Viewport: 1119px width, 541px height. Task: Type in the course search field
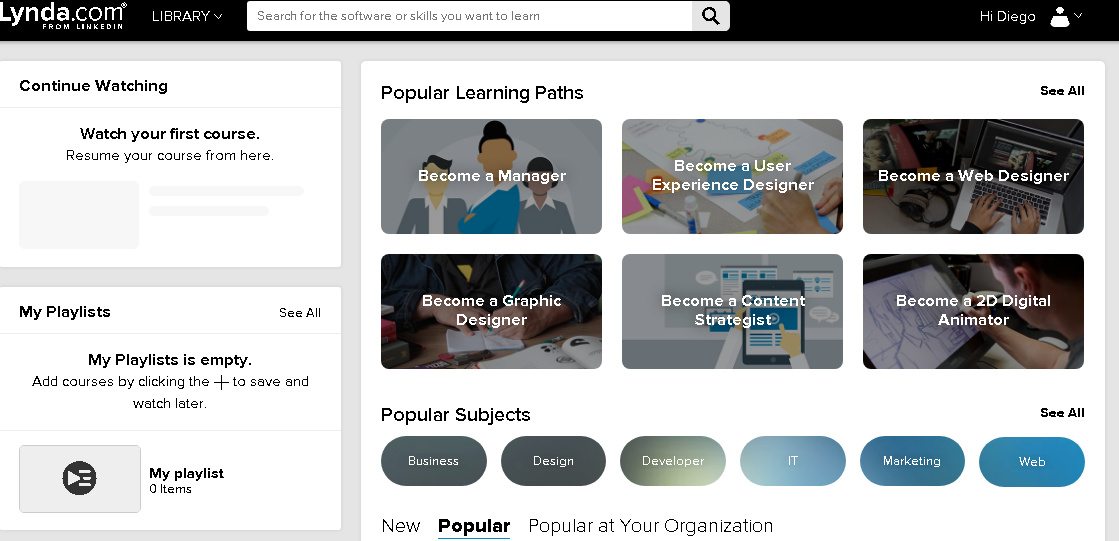click(469, 16)
